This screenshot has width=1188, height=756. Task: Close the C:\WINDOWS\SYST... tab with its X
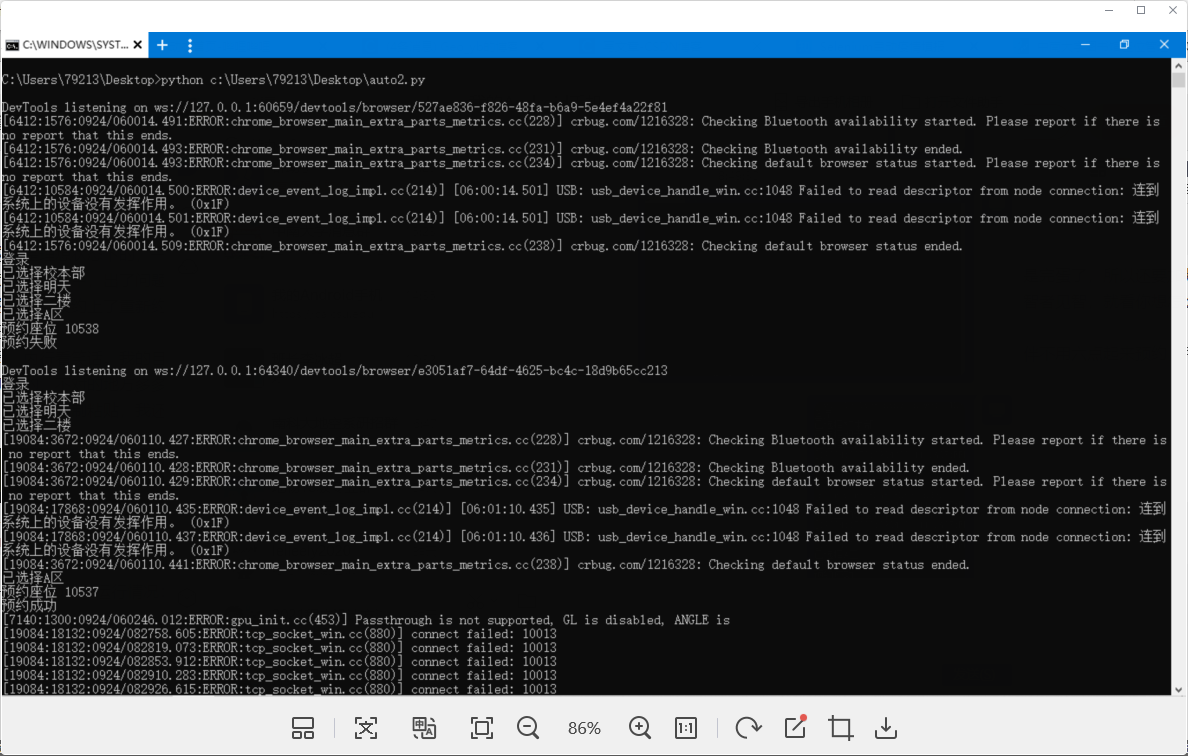click(x=137, y=45)
